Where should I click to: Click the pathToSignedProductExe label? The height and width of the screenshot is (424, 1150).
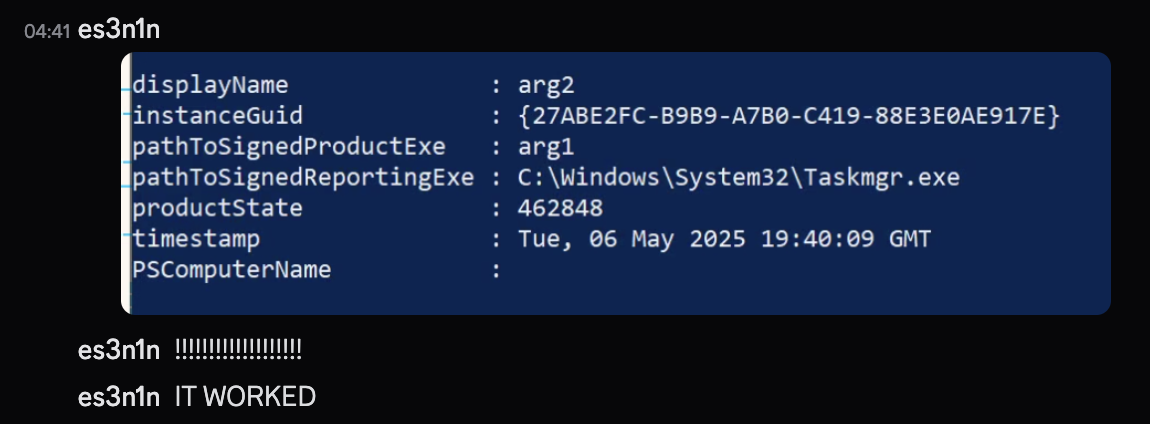click(x=289, y=147)
